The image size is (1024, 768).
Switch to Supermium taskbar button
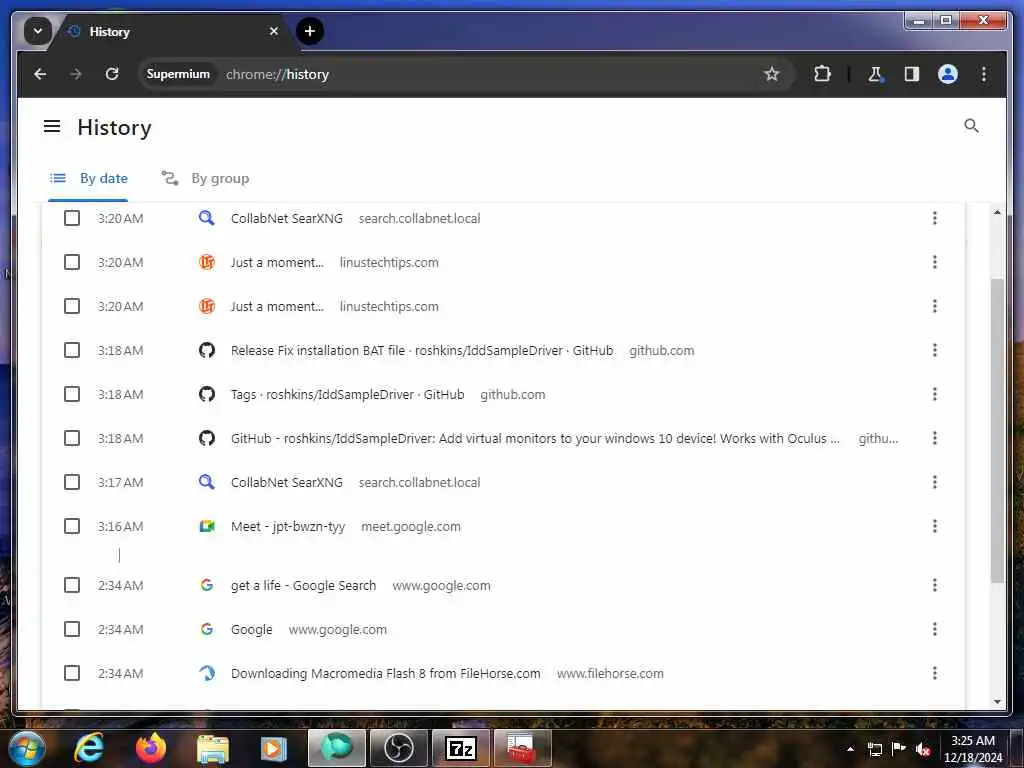[337, 748]
